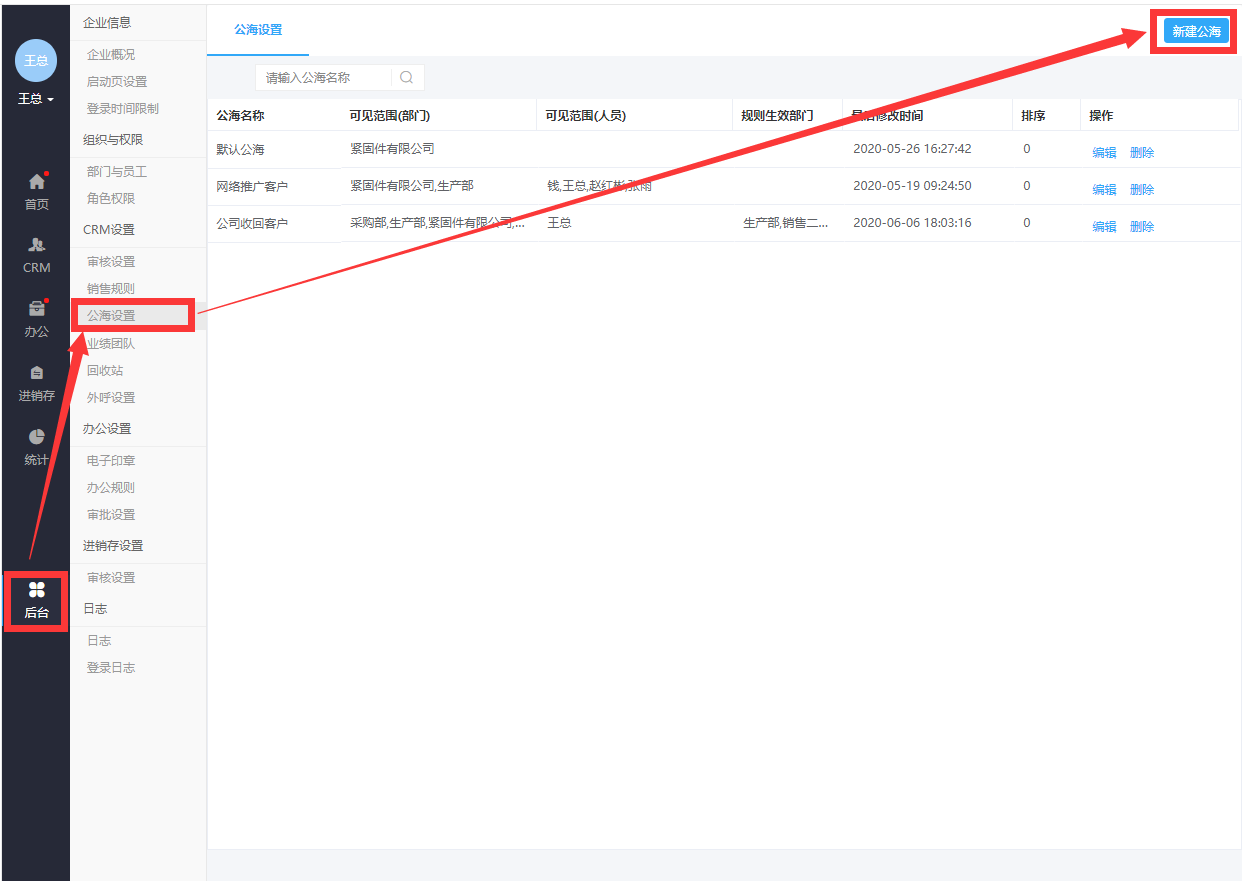
Task: Click timestamp 2020-06-06 18:03:16
Action: point(912,222)
